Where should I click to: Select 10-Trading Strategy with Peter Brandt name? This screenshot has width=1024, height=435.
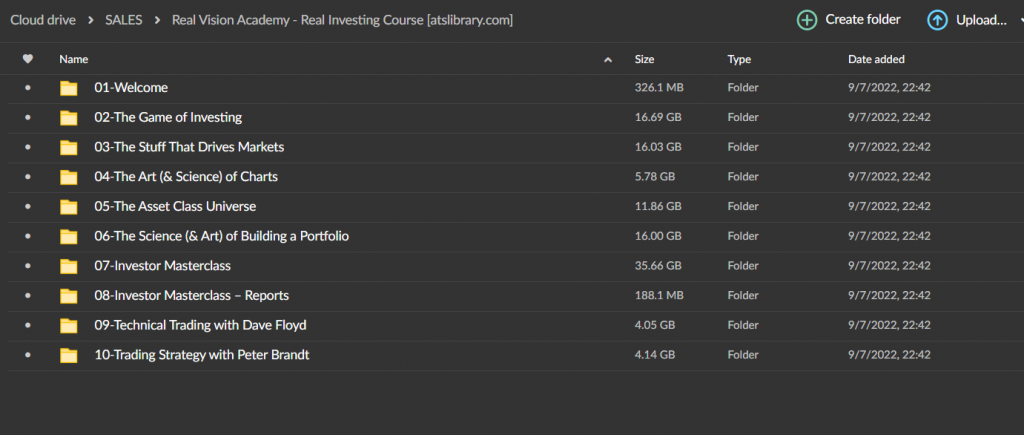point(202,355)
